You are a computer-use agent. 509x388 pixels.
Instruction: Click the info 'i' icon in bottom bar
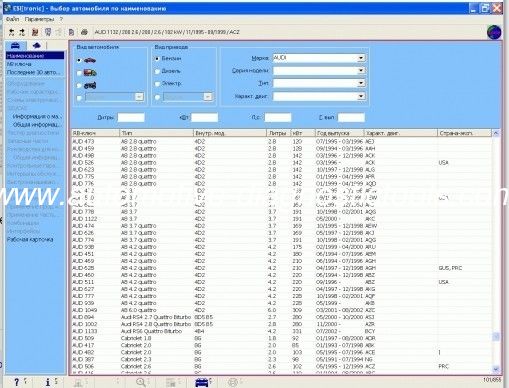(48, 382)
